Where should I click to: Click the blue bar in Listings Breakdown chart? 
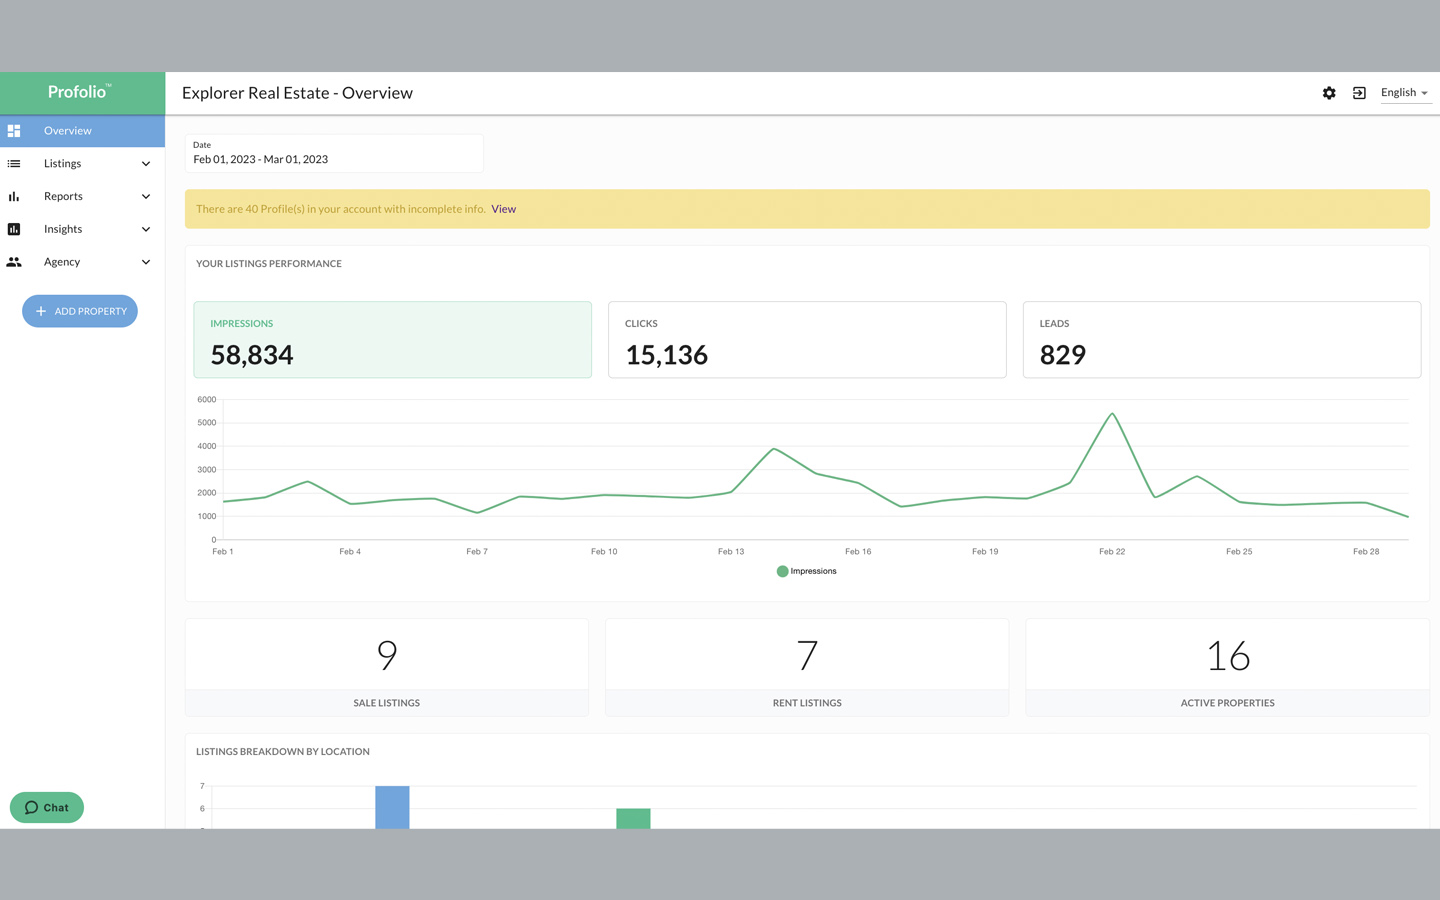pyautogui.click(x=392, y=806)
